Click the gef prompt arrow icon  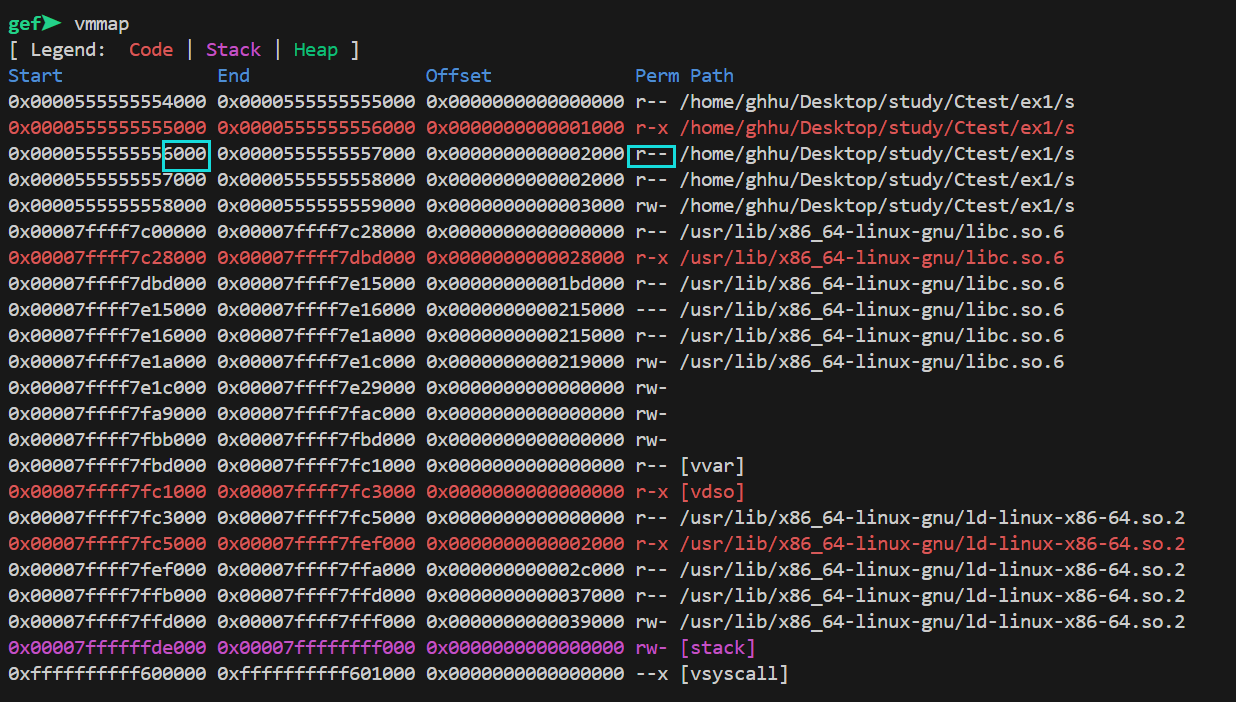(53, 22)
